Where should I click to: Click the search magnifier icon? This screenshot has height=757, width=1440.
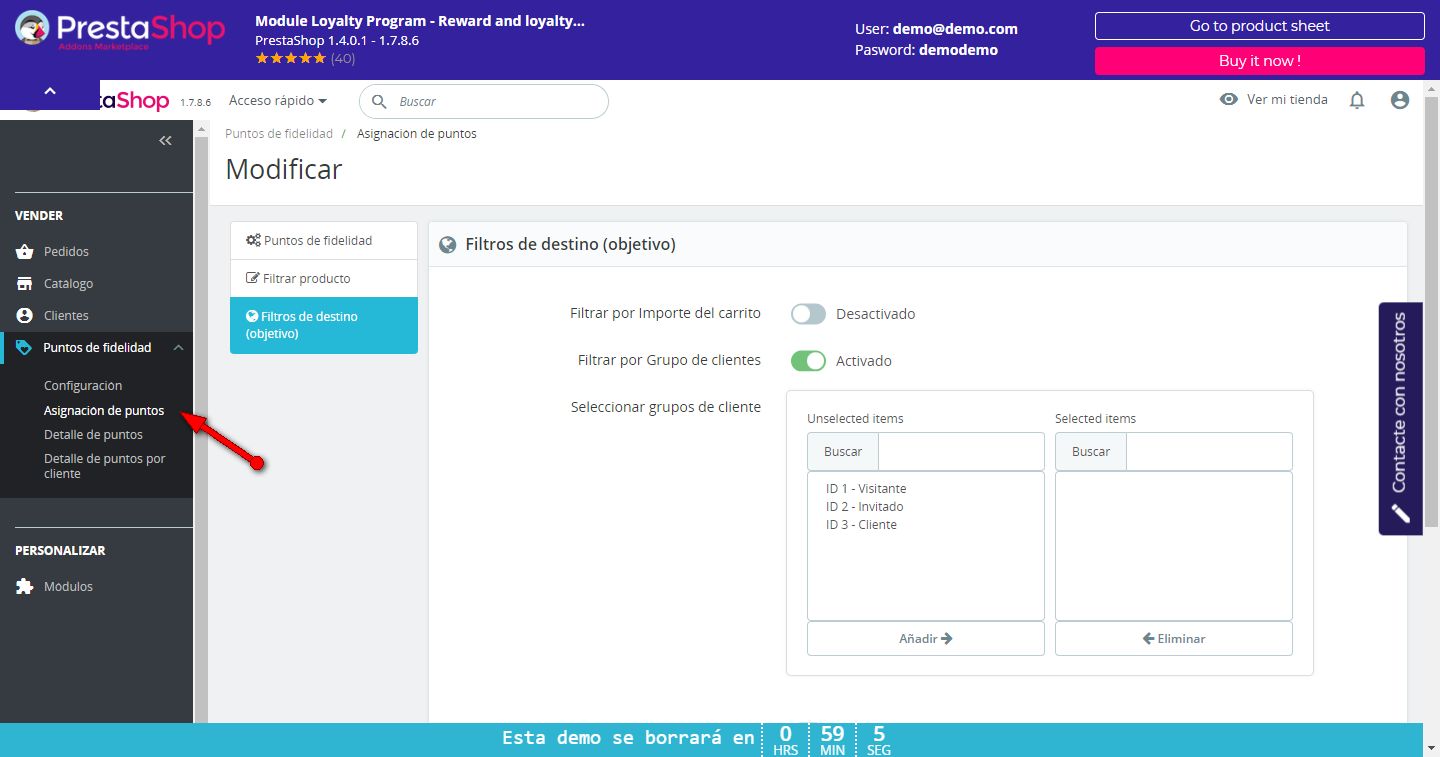[379, 101]
